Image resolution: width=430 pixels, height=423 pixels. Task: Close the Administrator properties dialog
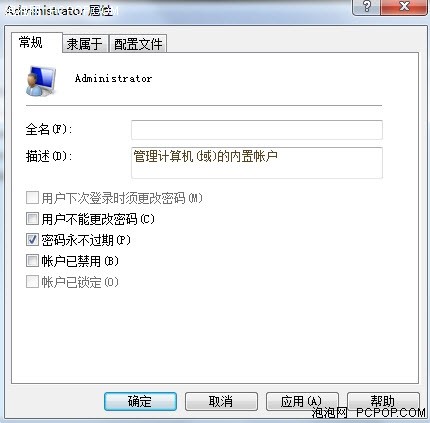pyautogui.click(x=404, y=6)
